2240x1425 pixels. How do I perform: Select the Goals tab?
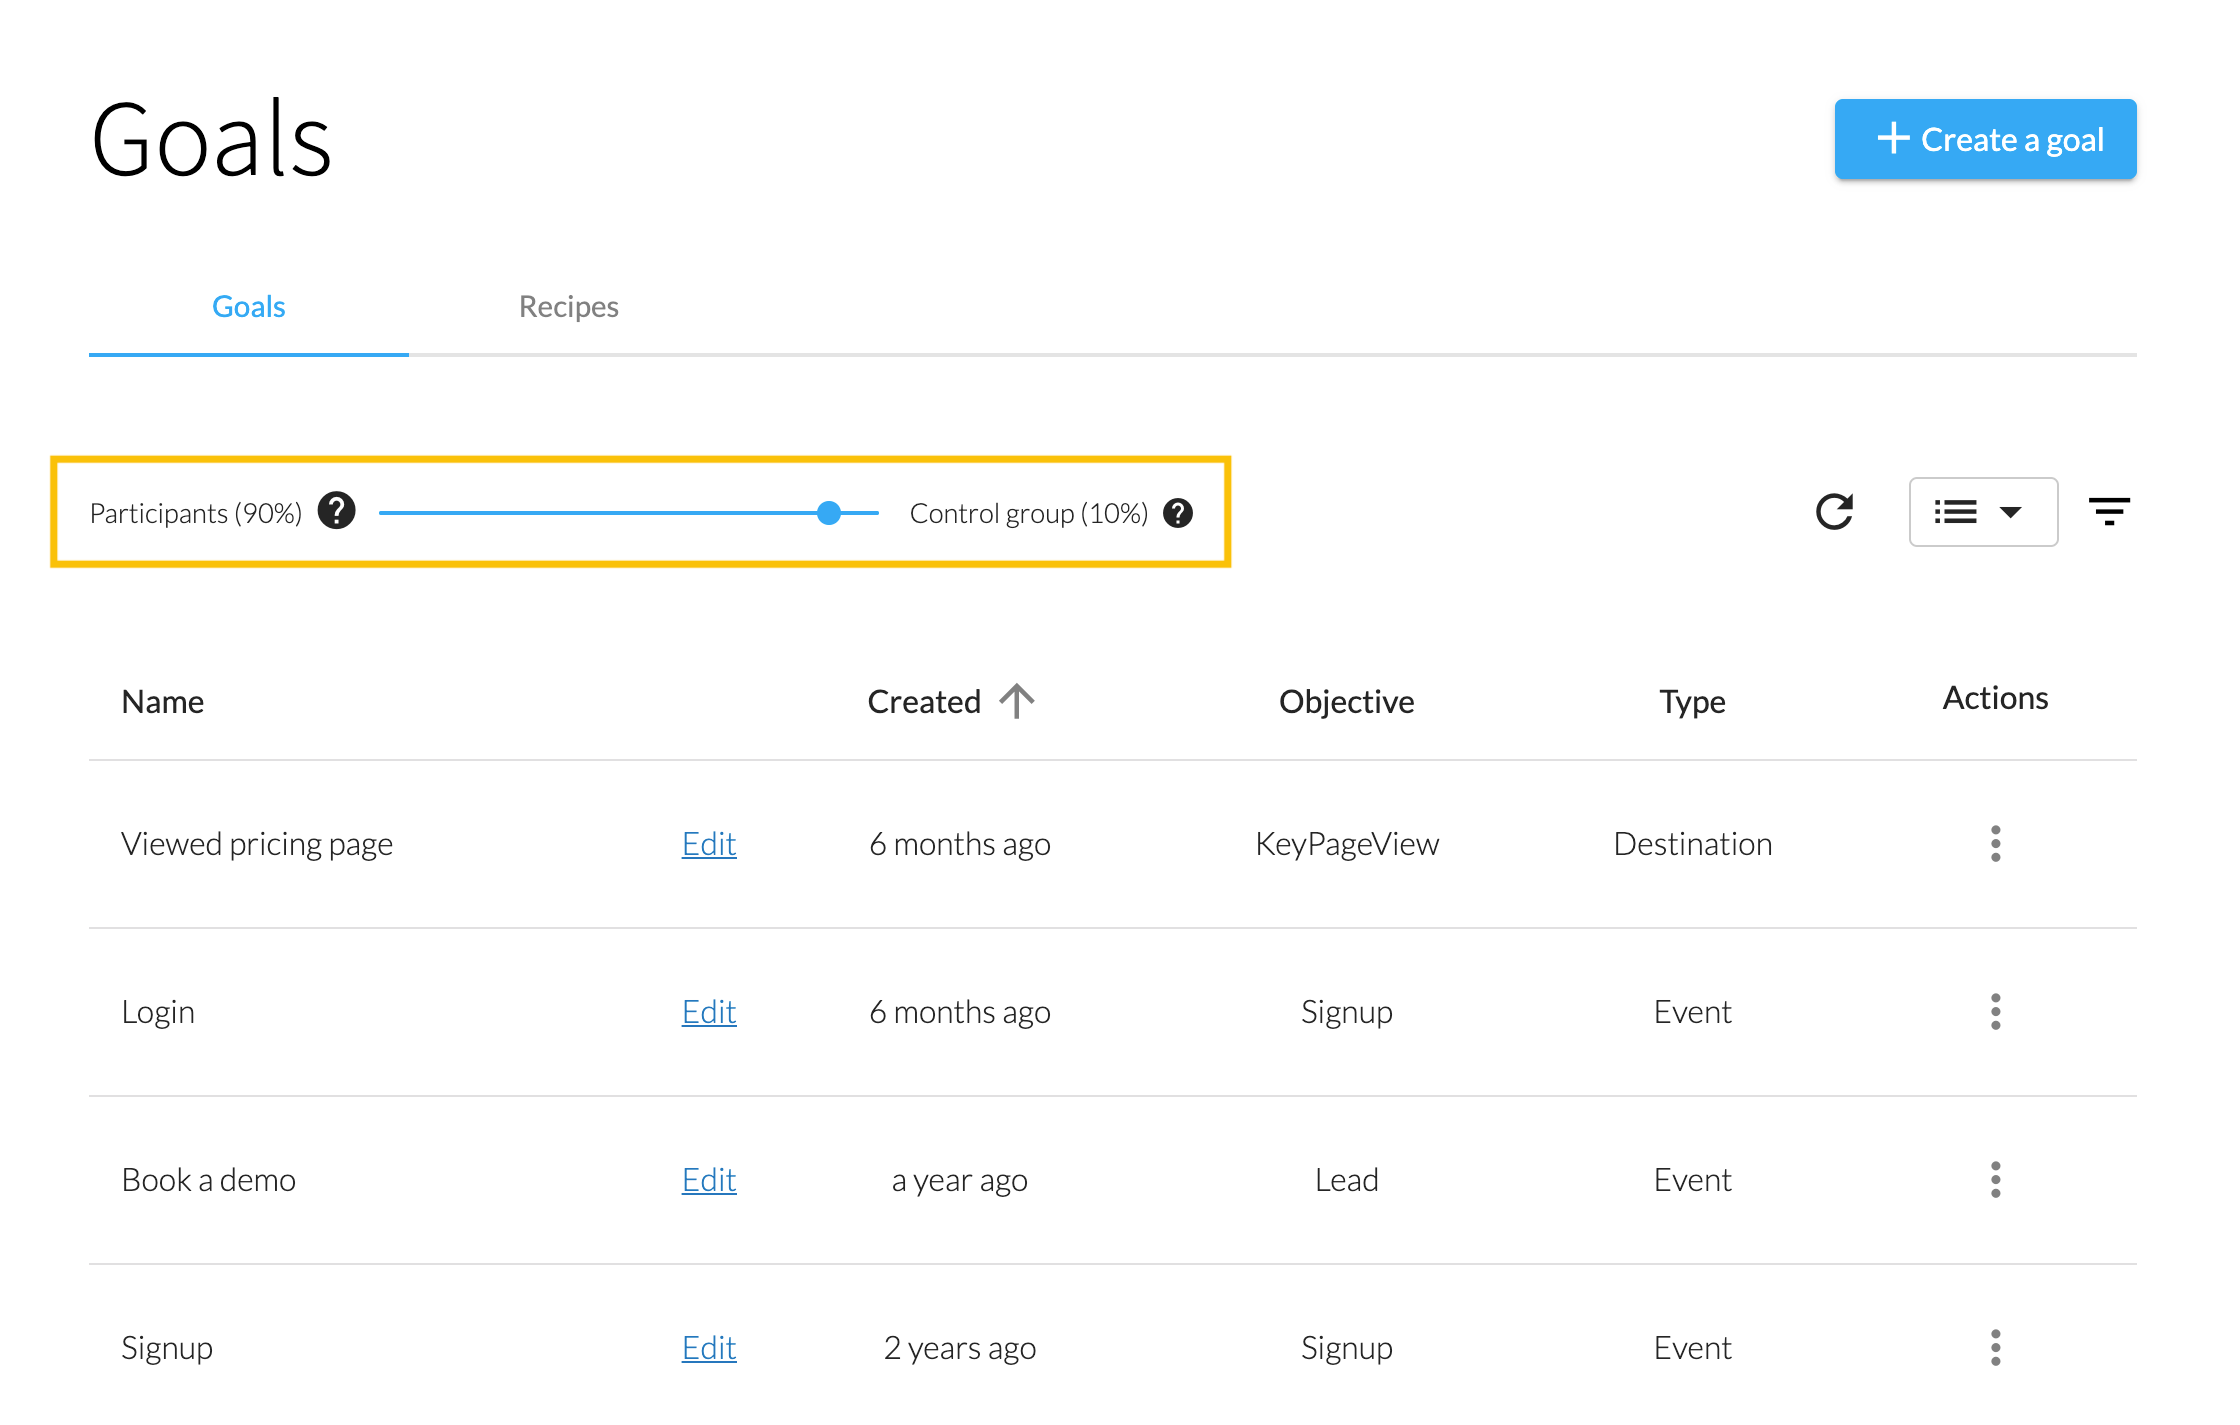click(248, 307)
